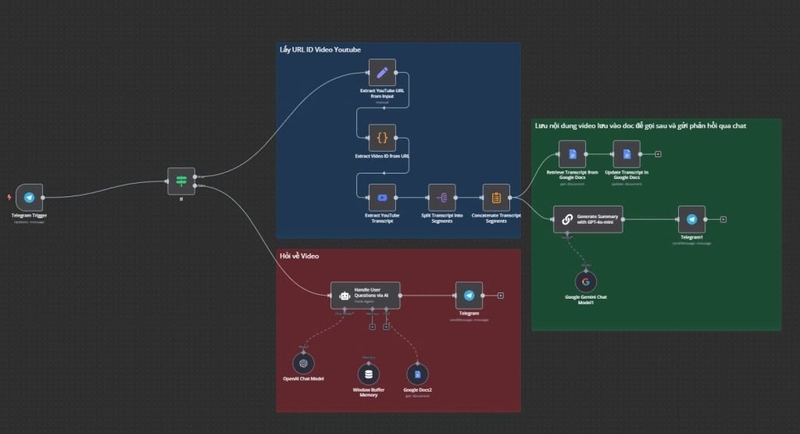Viewport: 800px width, 434px height.
Task: Select the 'Lấy URL ID Video Youtube' sticky note title
Action: click(x=320, y=49)
